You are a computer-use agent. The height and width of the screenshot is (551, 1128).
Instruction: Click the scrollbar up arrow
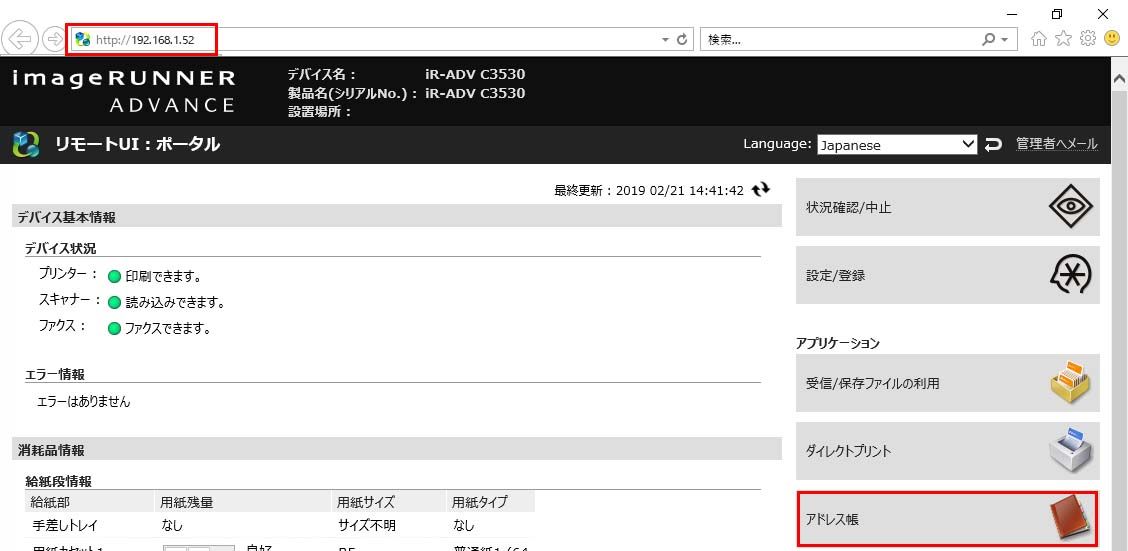(1119, 79)
